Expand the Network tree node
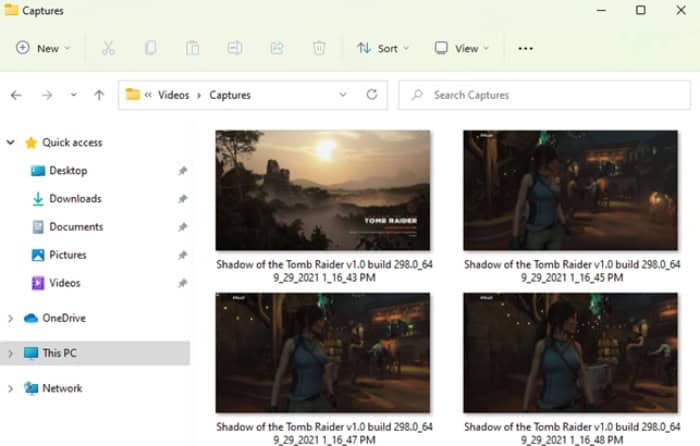 tap(10, 388)
